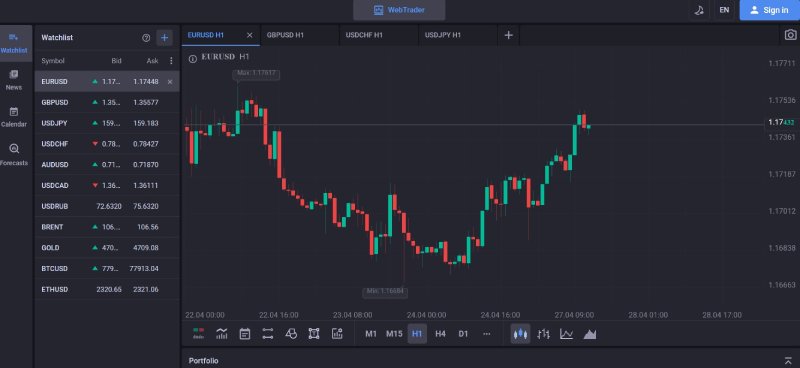The image size is (800, 368).
Task: Set timeframe to M1
Action: click(371, 334)
